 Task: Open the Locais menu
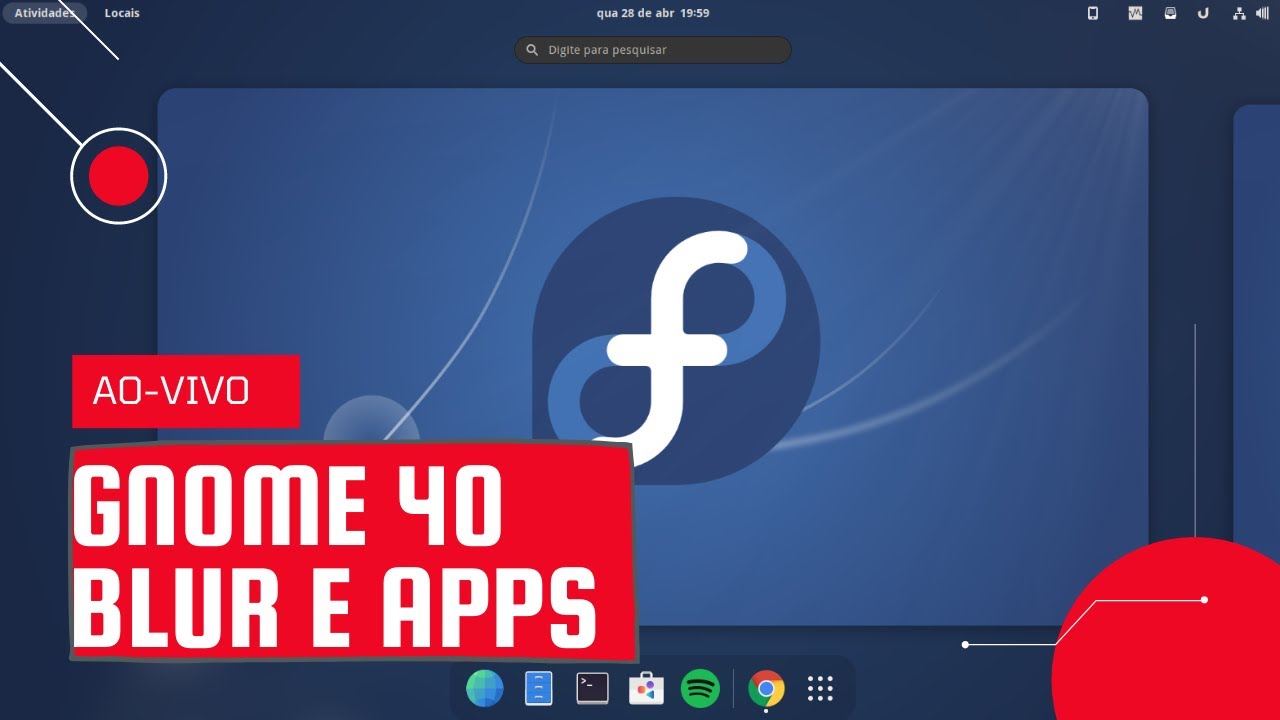pyautogui.click(x=122, y=13)
